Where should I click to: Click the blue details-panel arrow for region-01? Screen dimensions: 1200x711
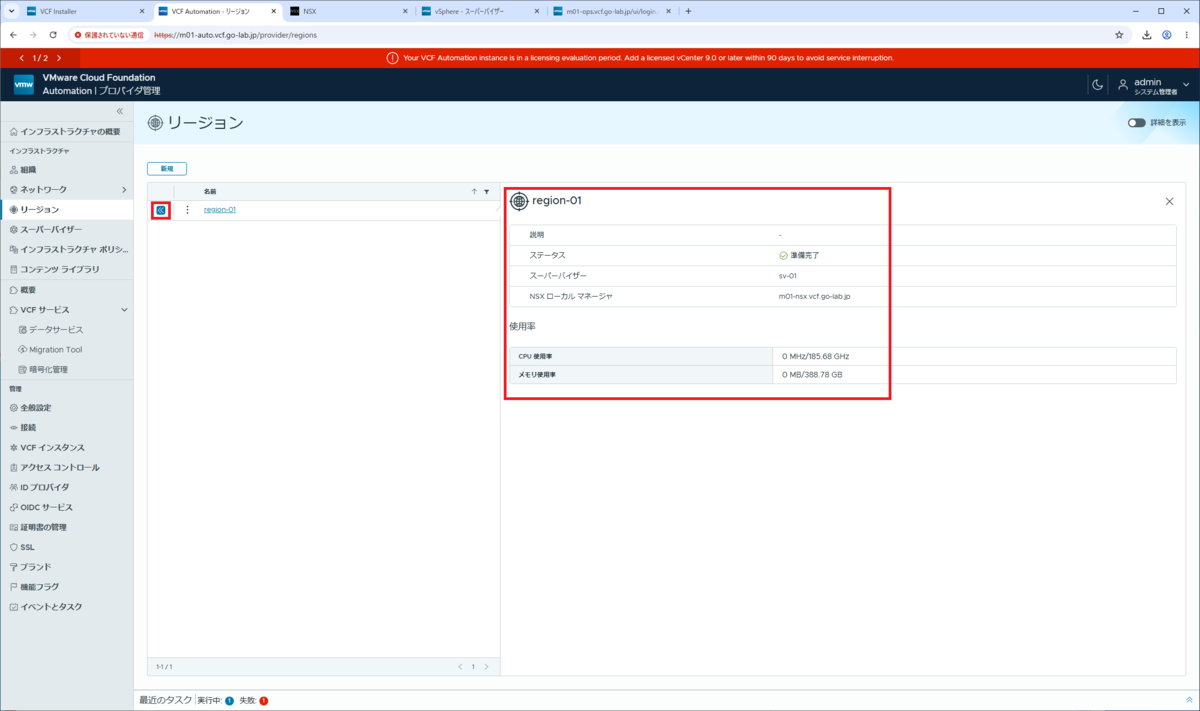click(160, 210)
